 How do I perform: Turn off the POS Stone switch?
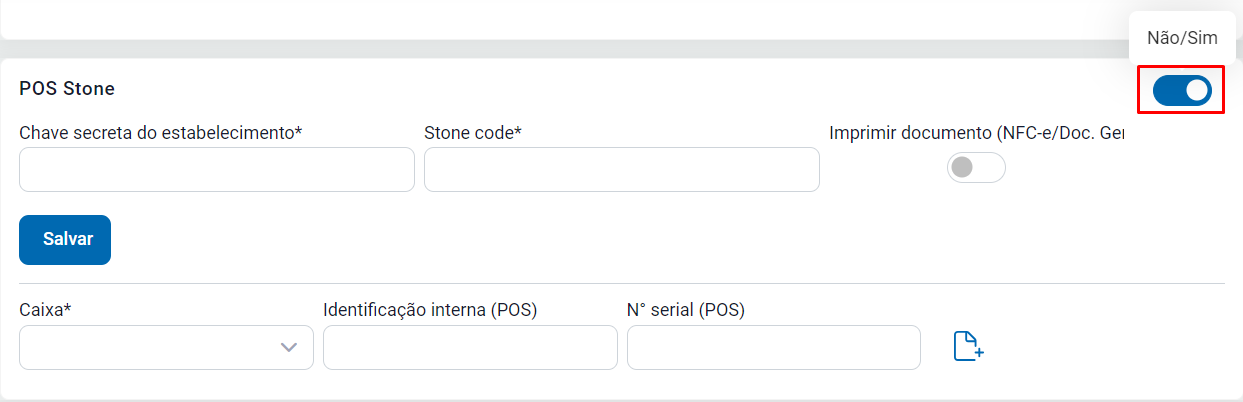click(x=1182, y=91)
